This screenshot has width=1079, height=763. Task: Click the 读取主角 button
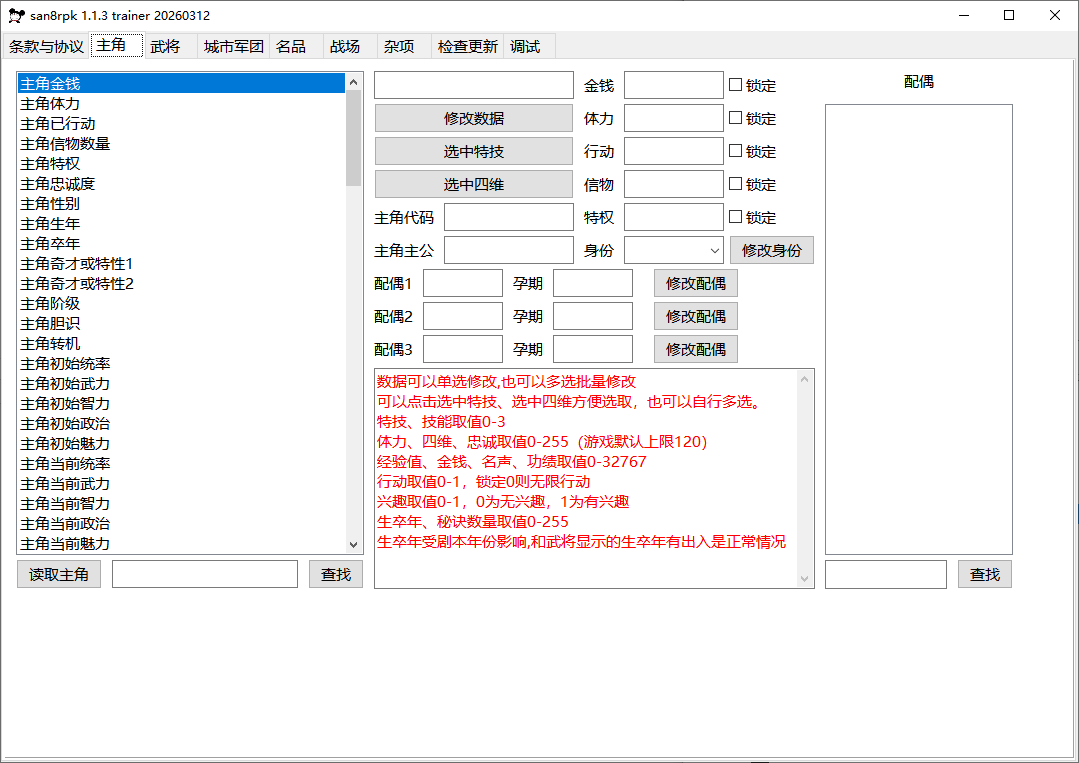pyautogui.click(x=59, y=574)
